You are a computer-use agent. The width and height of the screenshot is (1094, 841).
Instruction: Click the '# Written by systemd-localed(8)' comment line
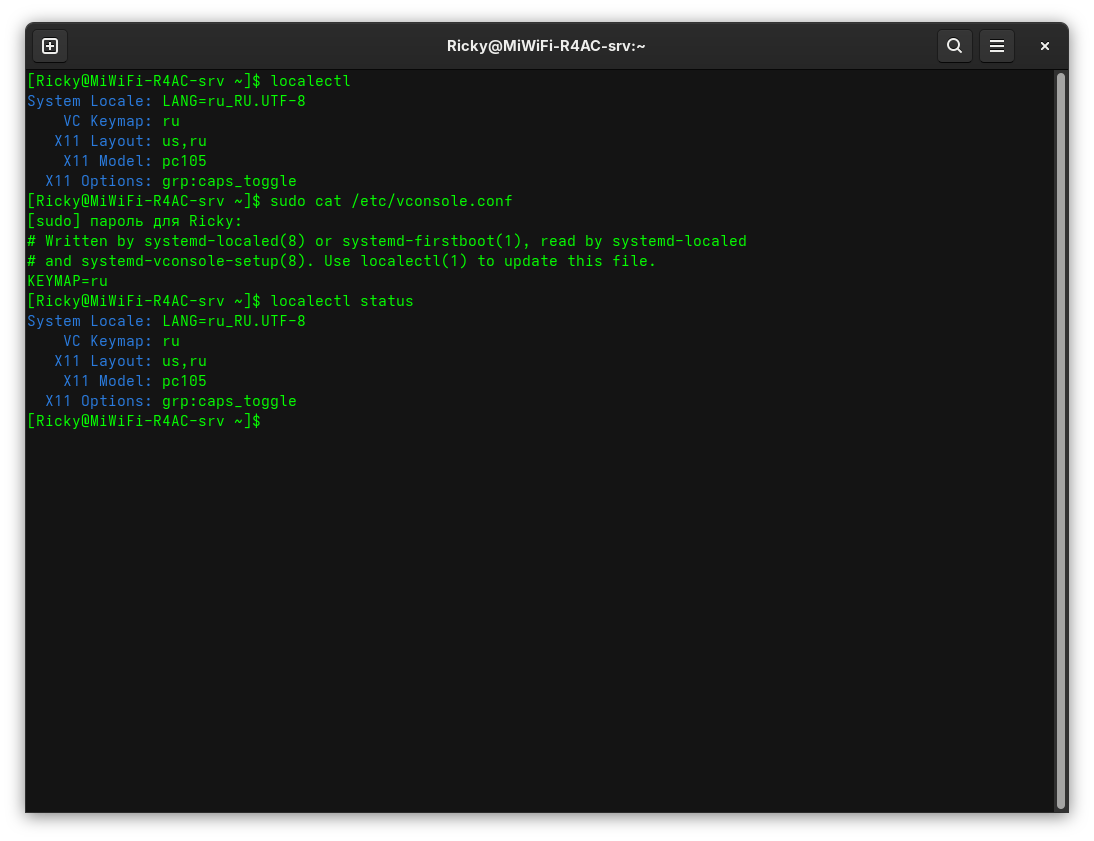tap(387, 241)
